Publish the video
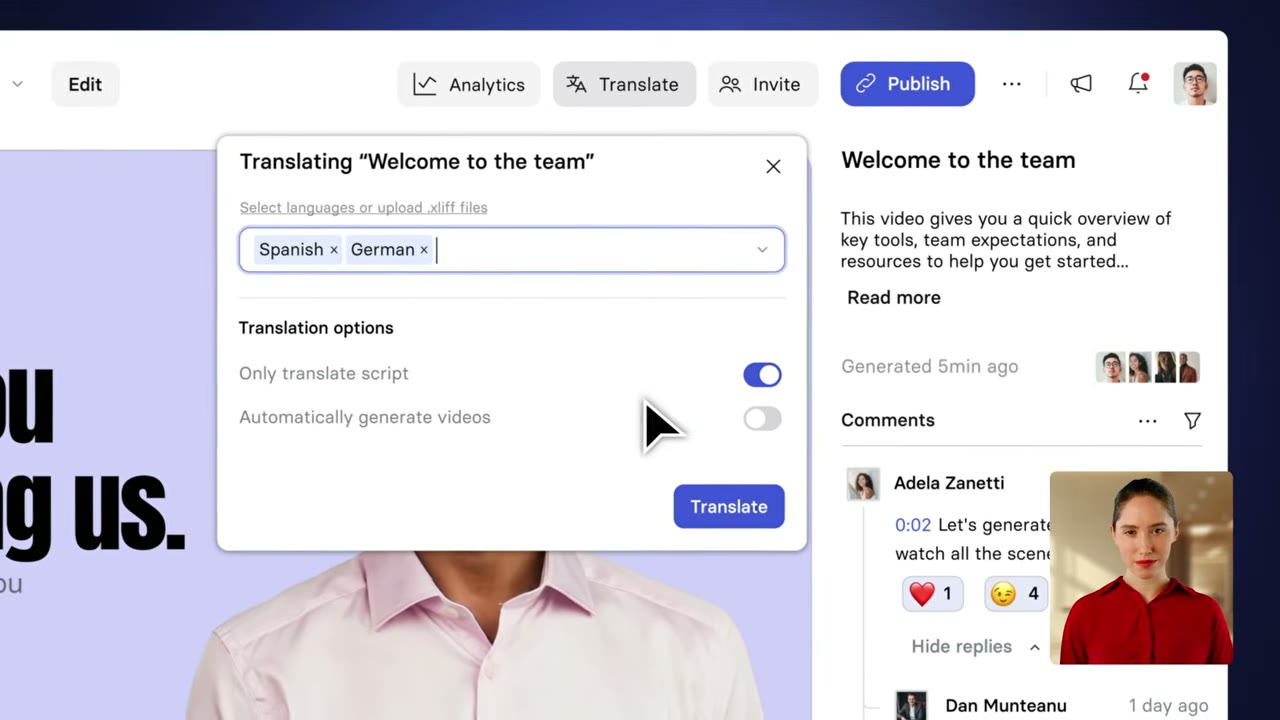The width and height of the screenshot is (1280, 720). click(x=907, y=84)
